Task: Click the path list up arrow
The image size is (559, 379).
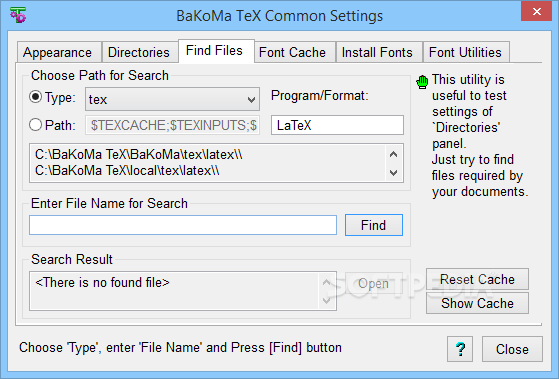Action: click(394, 154)
